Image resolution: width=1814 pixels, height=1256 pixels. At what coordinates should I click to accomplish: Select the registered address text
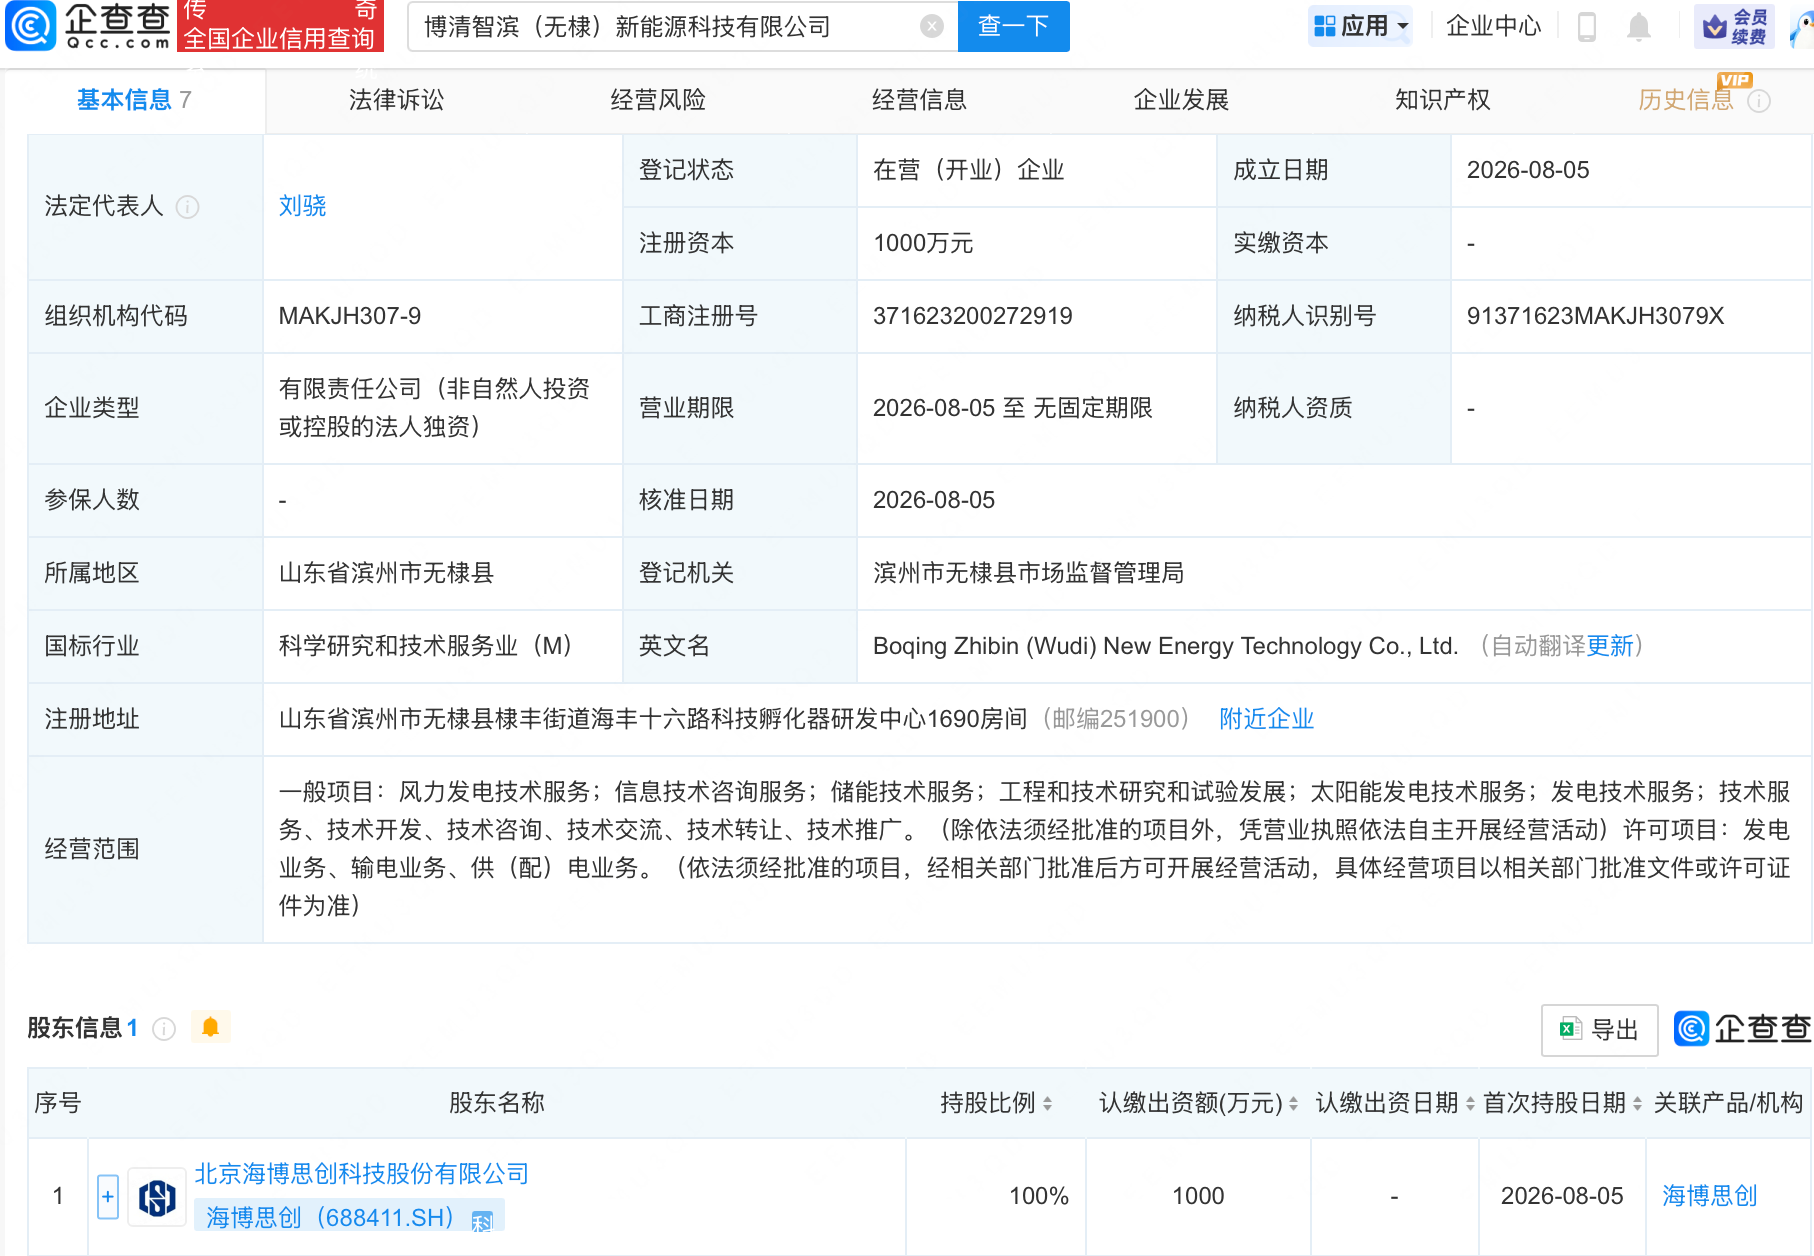click(x=653, y=719)
